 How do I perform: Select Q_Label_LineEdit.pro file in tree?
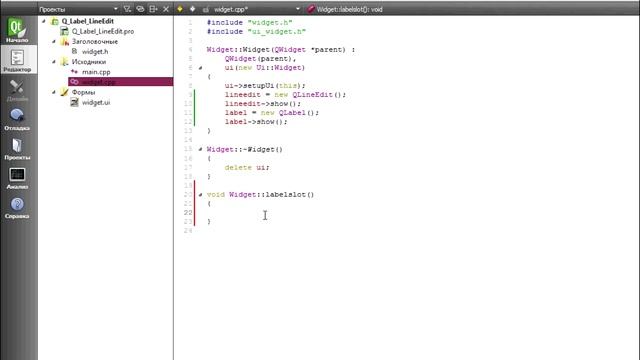tap(102, 31)
